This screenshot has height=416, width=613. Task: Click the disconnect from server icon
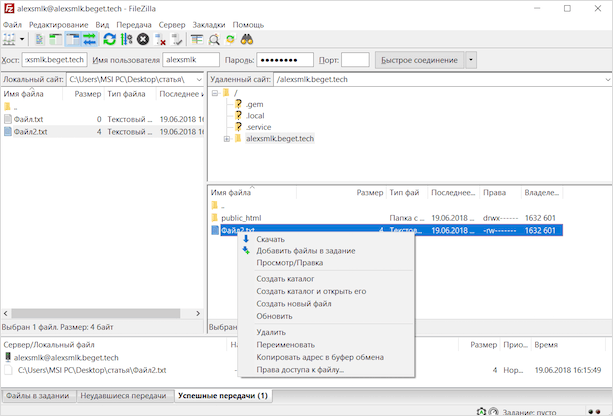tap(160, 40)
